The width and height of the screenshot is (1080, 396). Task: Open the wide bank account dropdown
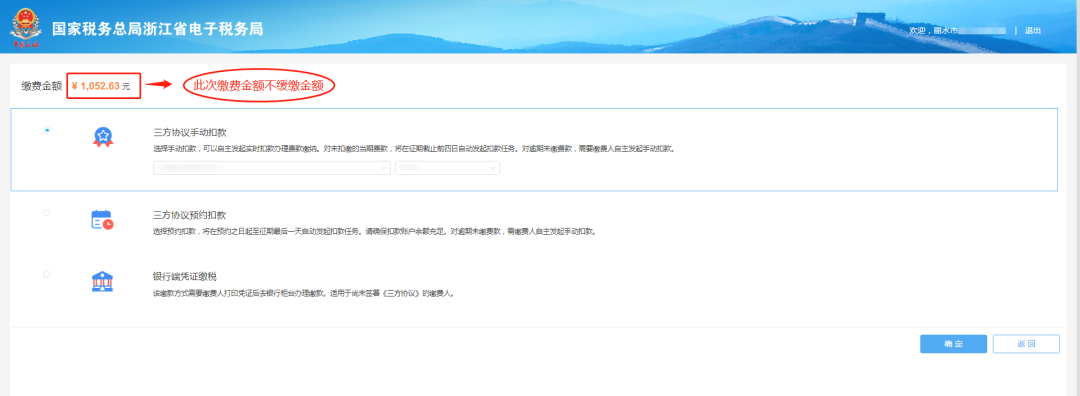(272, 167)
